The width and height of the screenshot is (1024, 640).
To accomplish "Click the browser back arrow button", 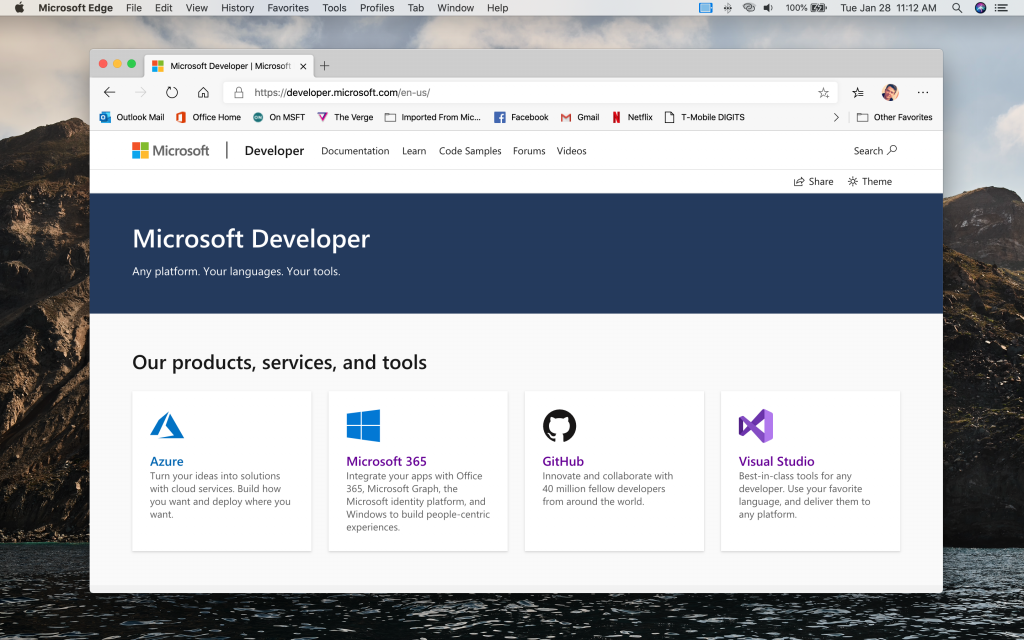I will pyautogui.click(x=110, y=92).
